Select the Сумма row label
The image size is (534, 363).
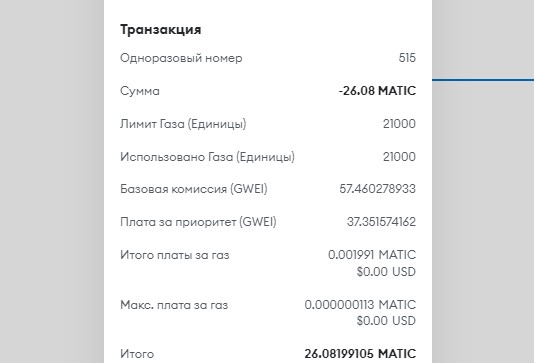click(x=140, y=91)
